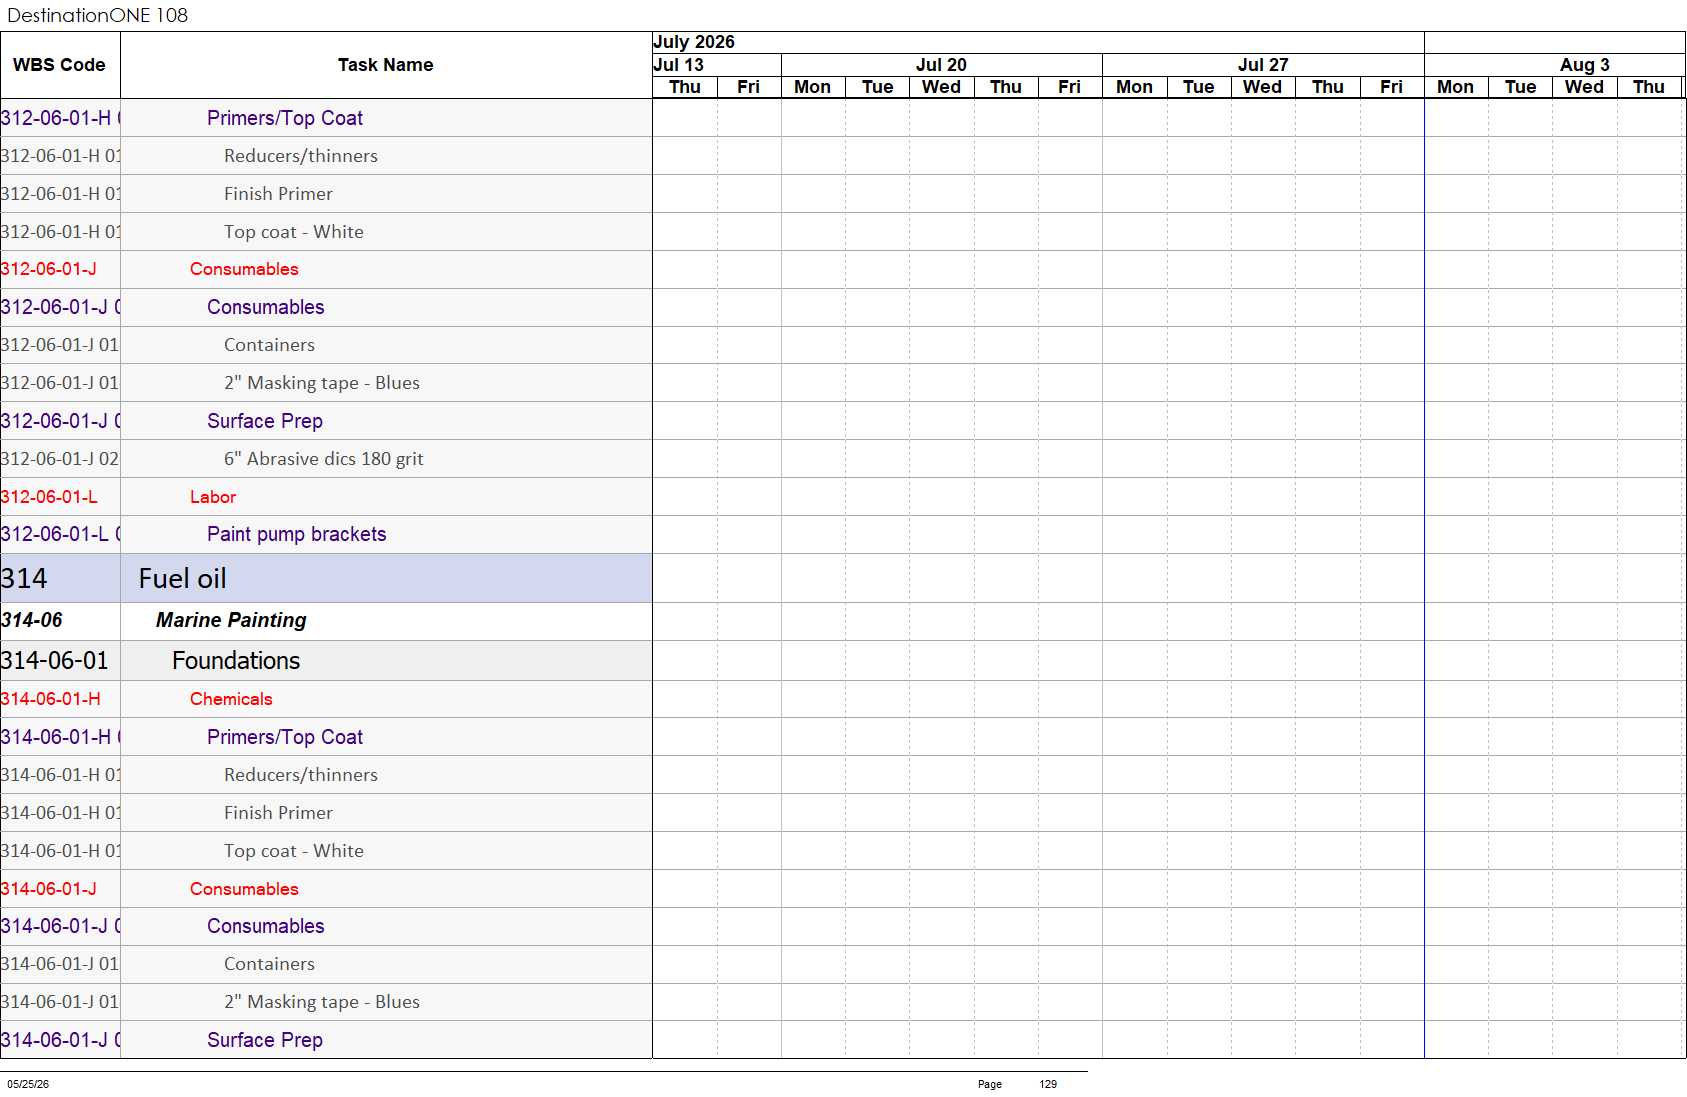The width and height of the screenshot is (1687, 1097).
Task: Select Reducers/thinners under 312-06-01-H
Action: (x=301, y=156)
